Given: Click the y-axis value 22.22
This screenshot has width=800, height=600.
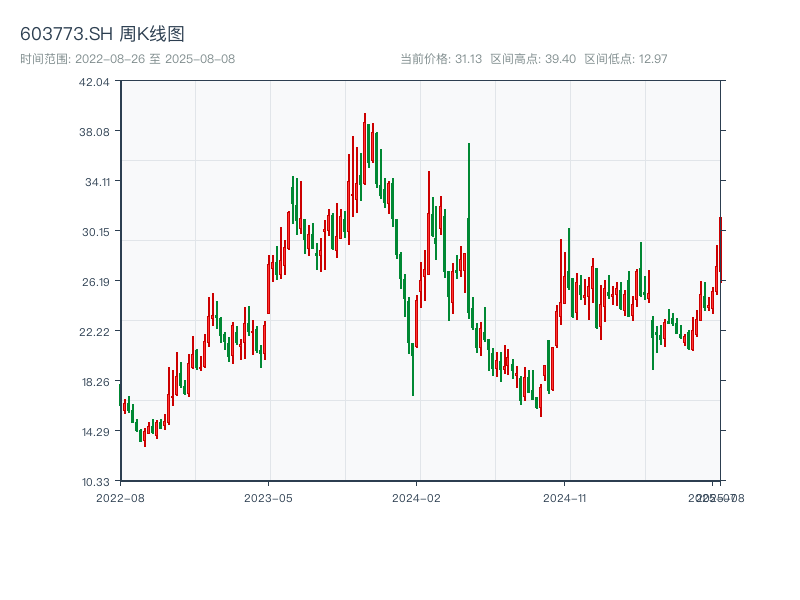Looking at the screenshot, I should (x=94, y=332).
